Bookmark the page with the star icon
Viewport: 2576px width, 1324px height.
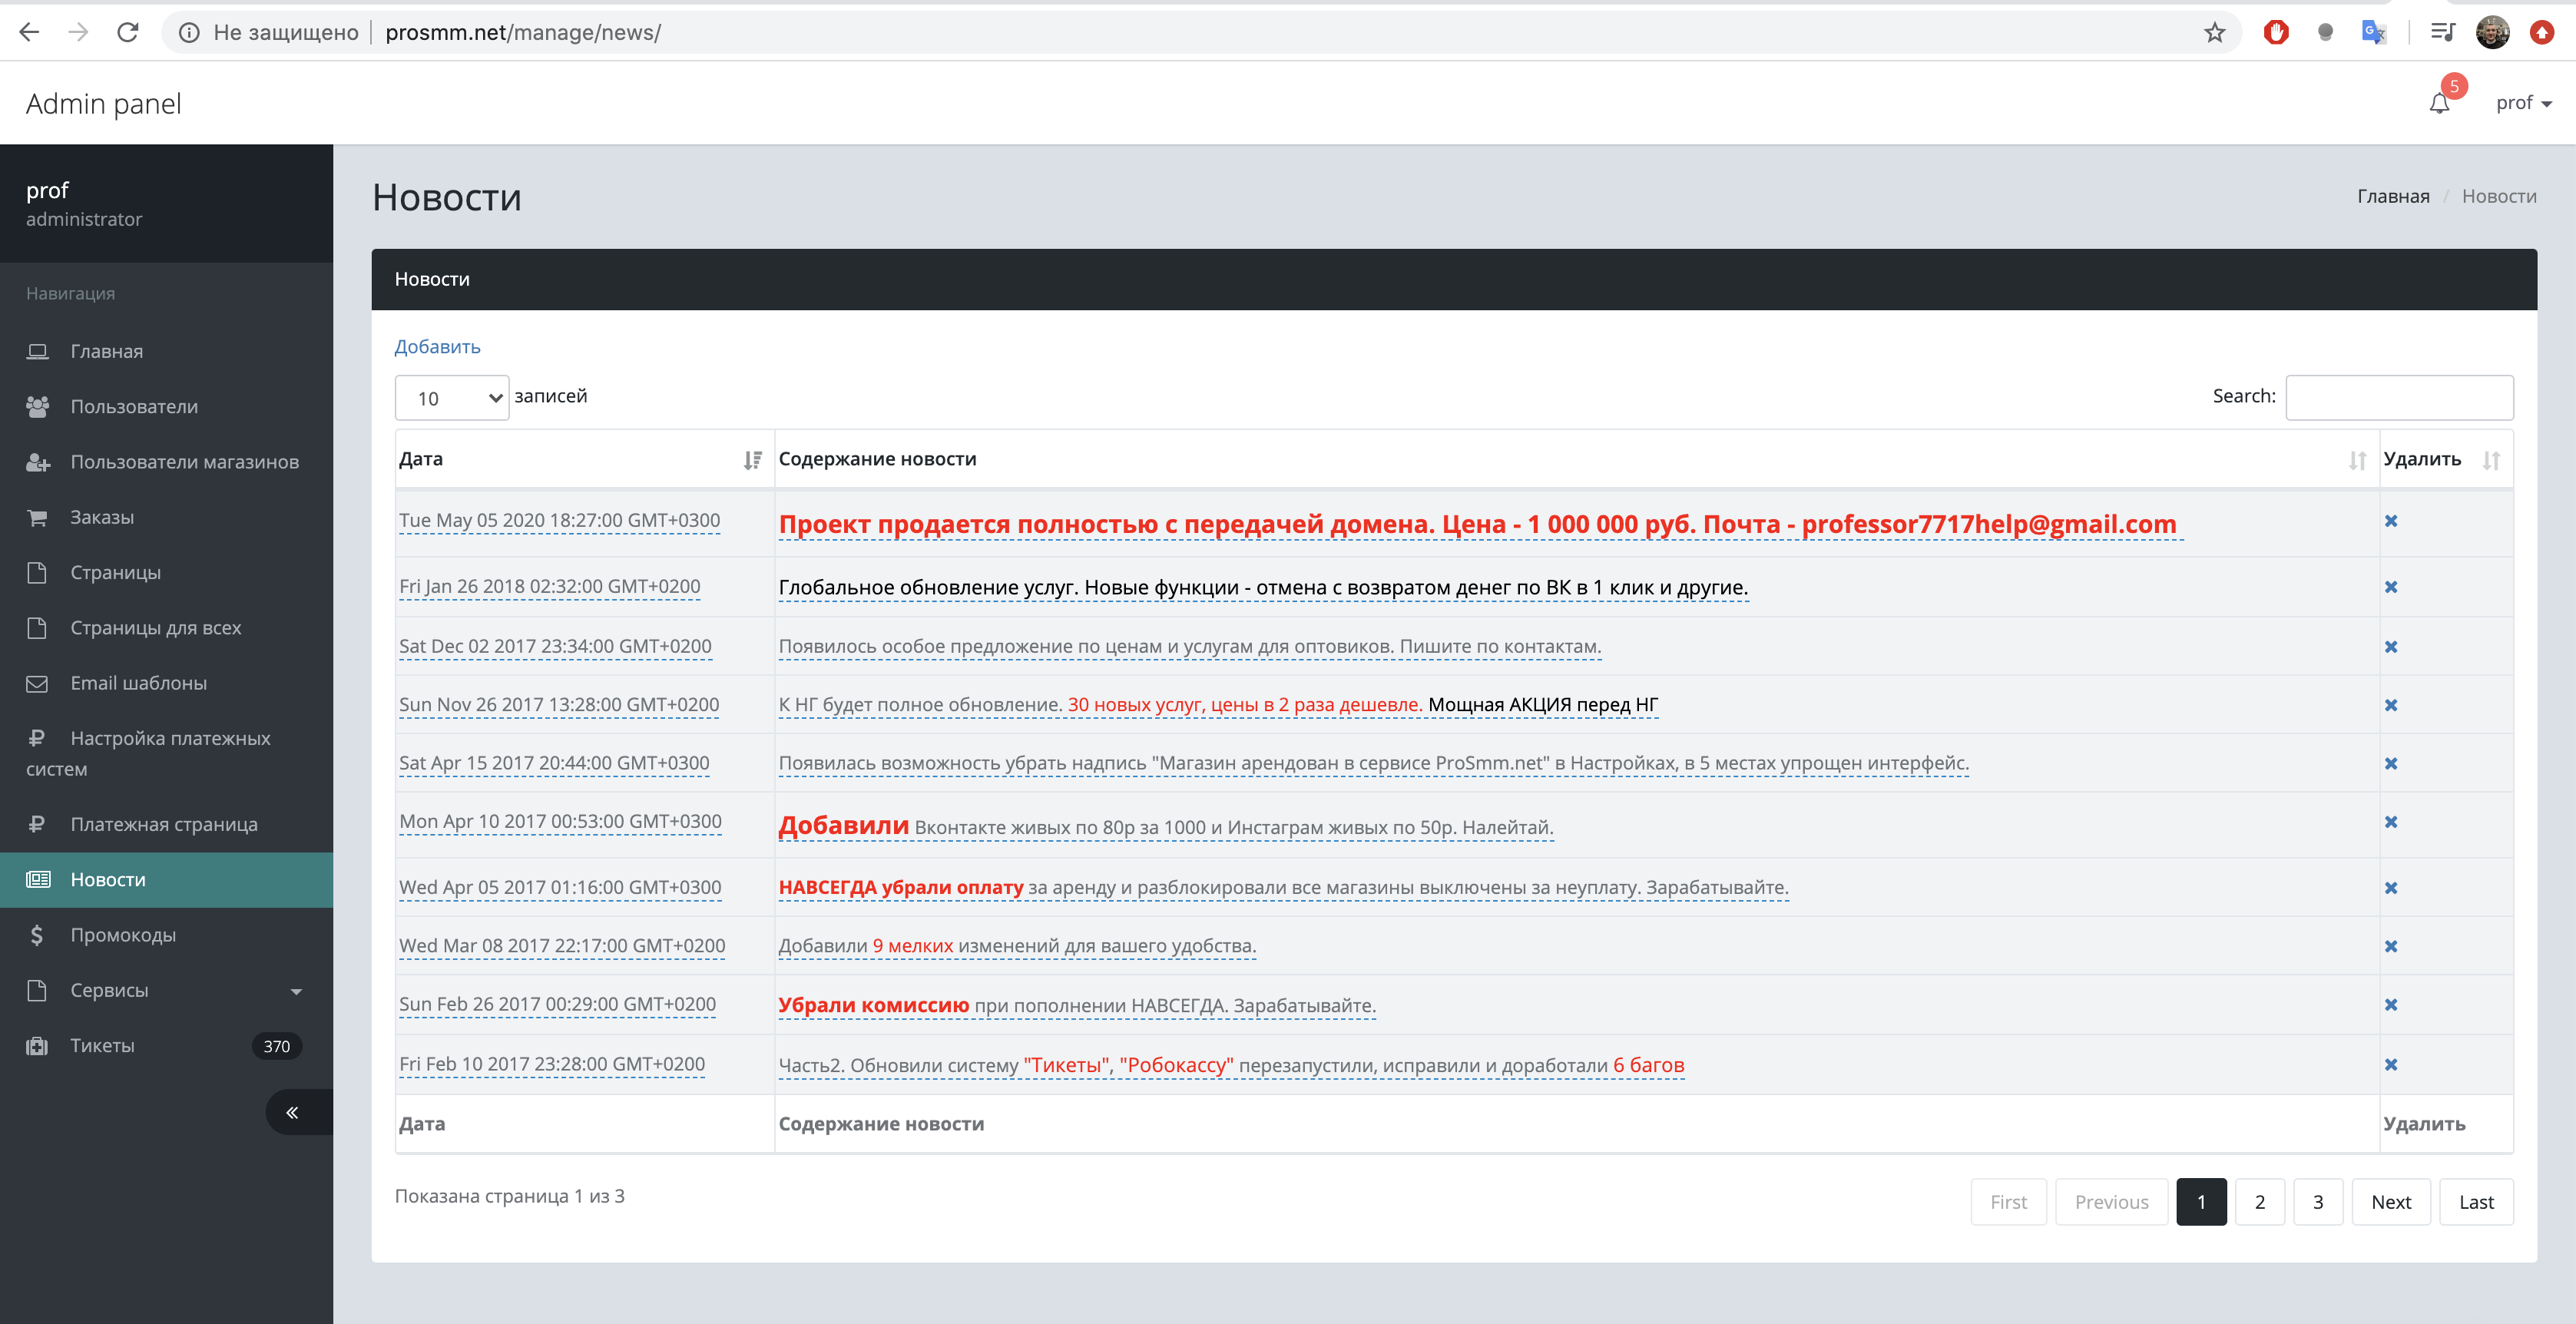2214,32
